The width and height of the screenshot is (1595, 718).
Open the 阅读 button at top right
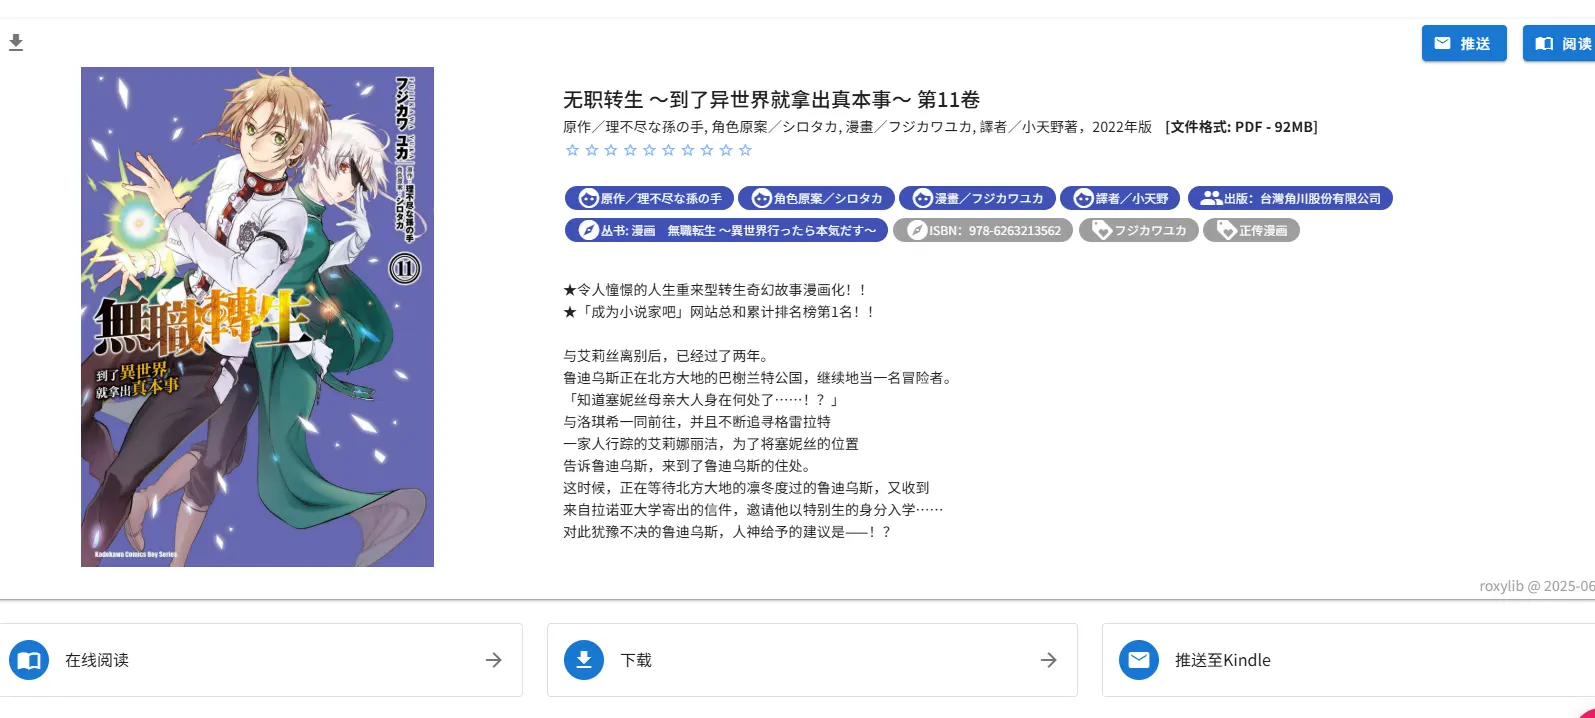point(1559,43)
